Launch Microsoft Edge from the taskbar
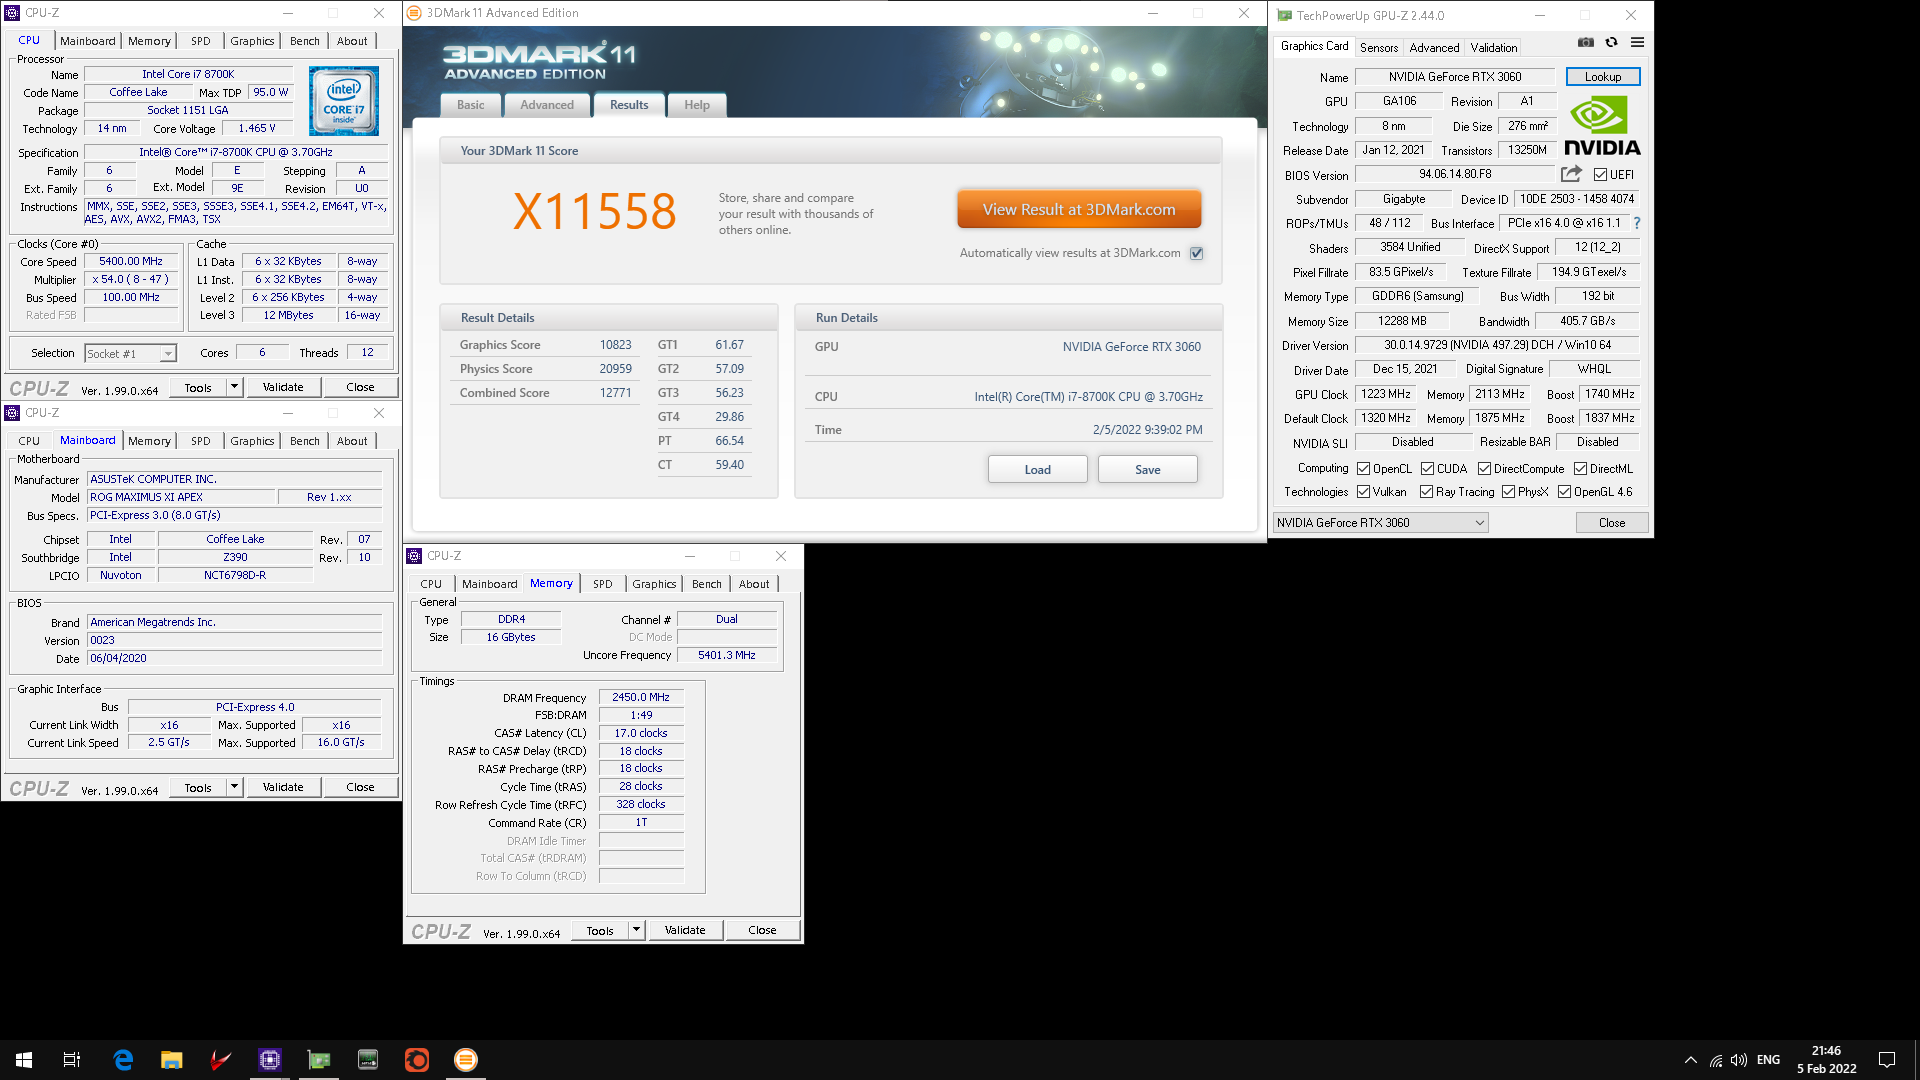Viewport: 1920px width, 1080px height. point(123,1060)
